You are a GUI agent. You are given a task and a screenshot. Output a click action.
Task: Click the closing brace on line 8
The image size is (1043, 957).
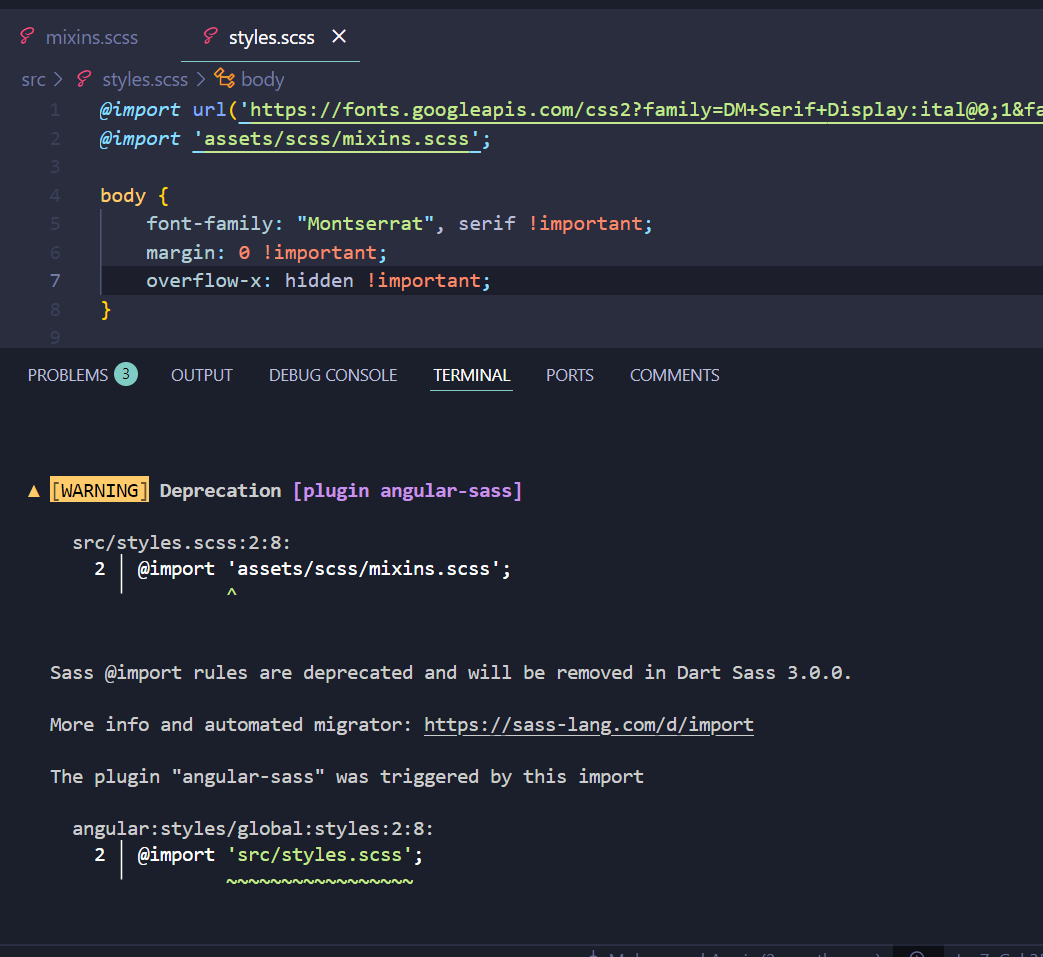(106, 310)
